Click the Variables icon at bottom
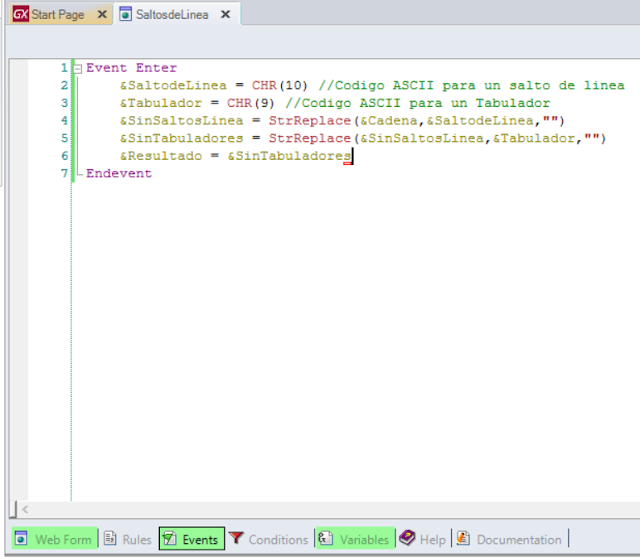Image resolution: width=640 pixels, height=557 pixels. 325,539
